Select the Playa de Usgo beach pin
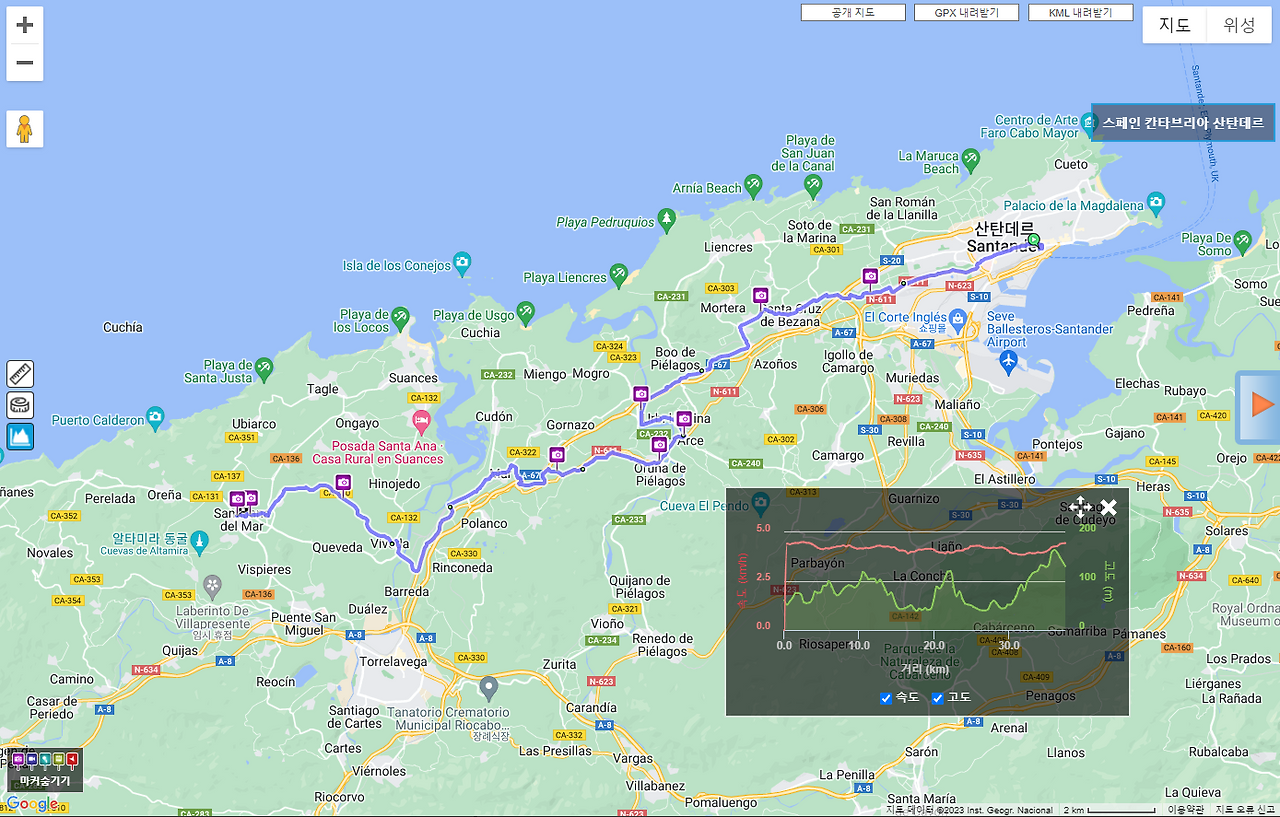 point(525,313)
